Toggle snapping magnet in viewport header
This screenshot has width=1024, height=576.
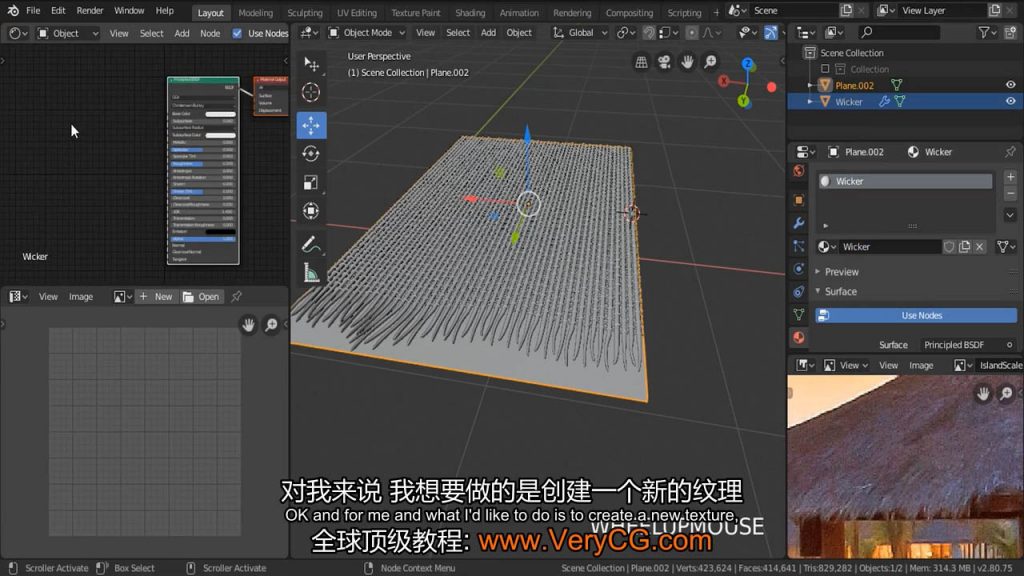coord(648,32)
